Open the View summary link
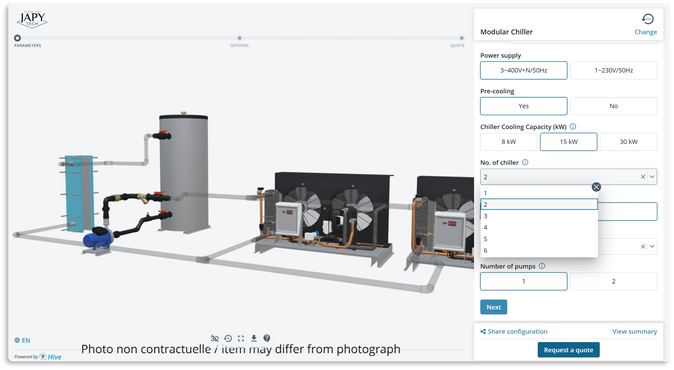 tap(634, 331)
